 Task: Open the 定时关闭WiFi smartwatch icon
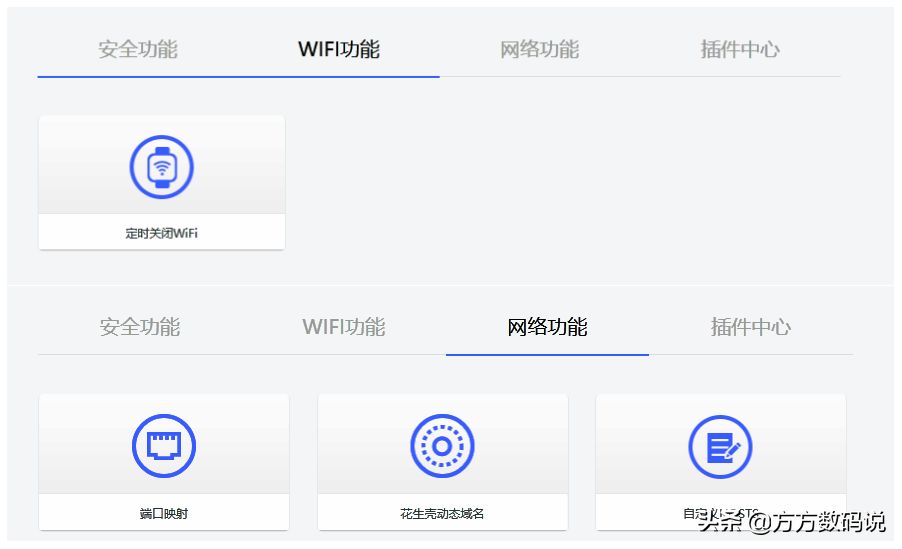click(x=162, y=167)
